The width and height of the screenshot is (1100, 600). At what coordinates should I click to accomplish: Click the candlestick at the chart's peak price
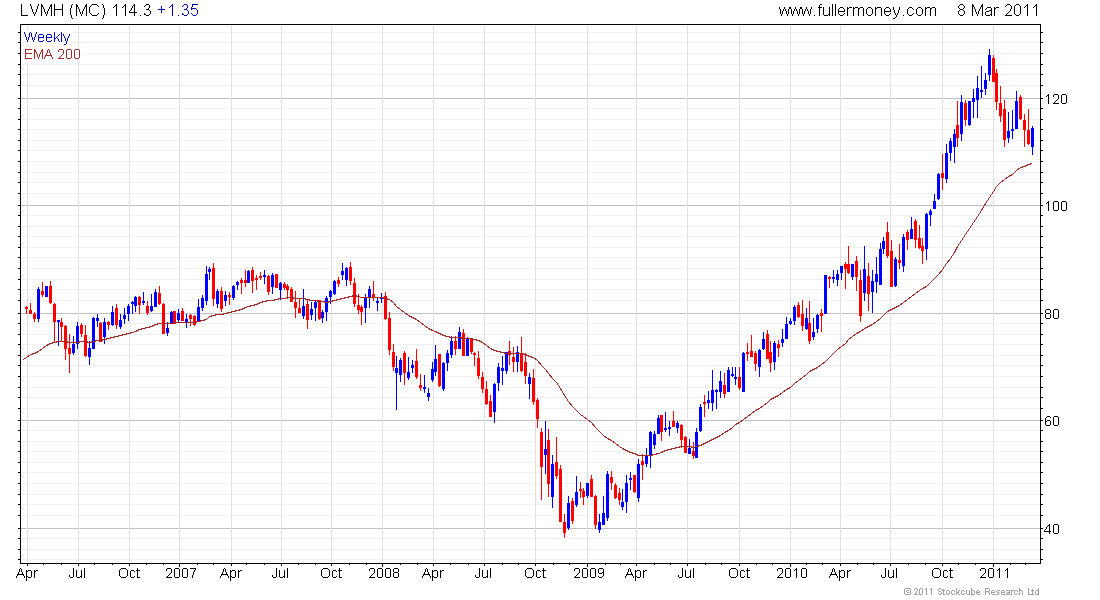coord(990,65)
